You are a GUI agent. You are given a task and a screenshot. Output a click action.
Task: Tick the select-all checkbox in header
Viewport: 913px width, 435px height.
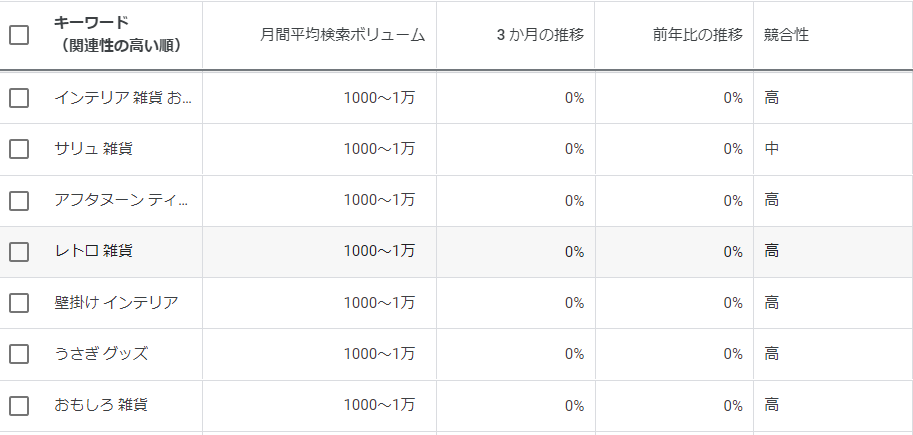[19, 35]
